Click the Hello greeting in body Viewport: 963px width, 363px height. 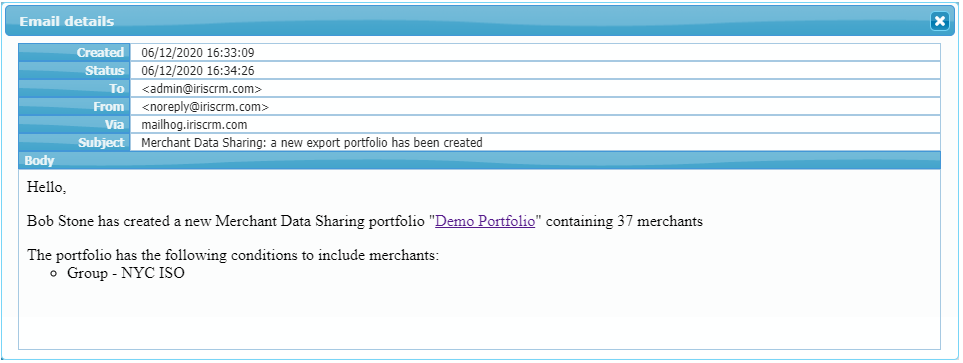pos(47,188)
